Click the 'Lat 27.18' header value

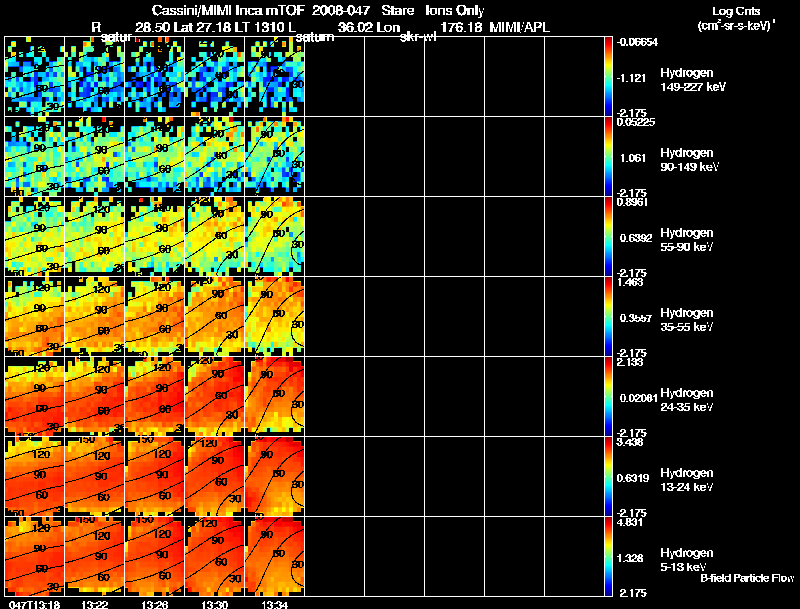(202, 27)
